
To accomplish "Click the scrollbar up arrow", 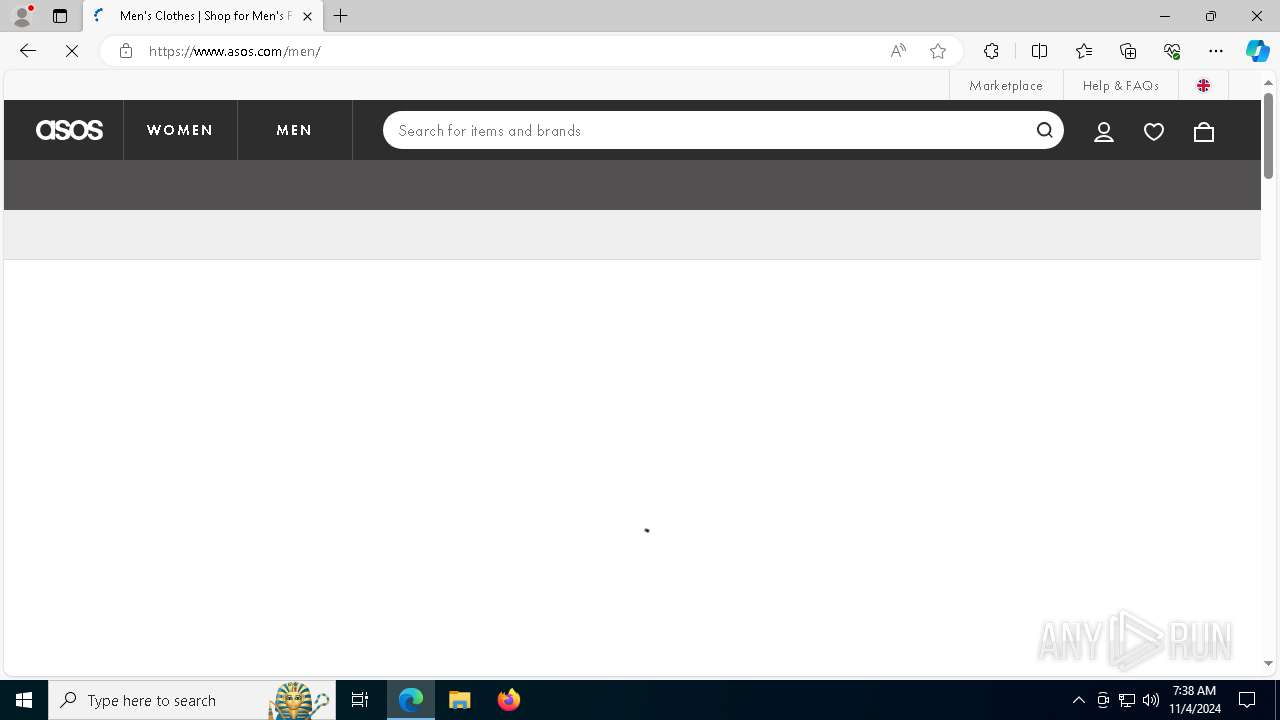I will tap(1268, 83).
